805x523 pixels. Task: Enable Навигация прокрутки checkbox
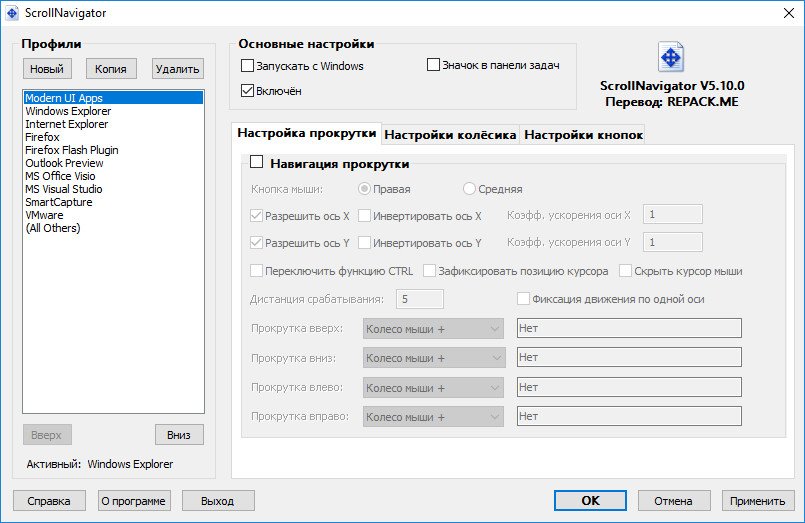pos(256,162)
